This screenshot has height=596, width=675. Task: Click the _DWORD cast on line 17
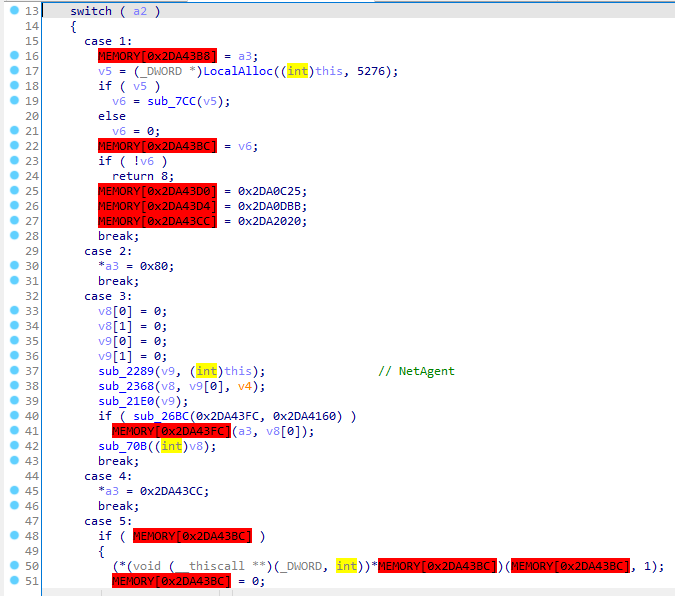point(161,71)
